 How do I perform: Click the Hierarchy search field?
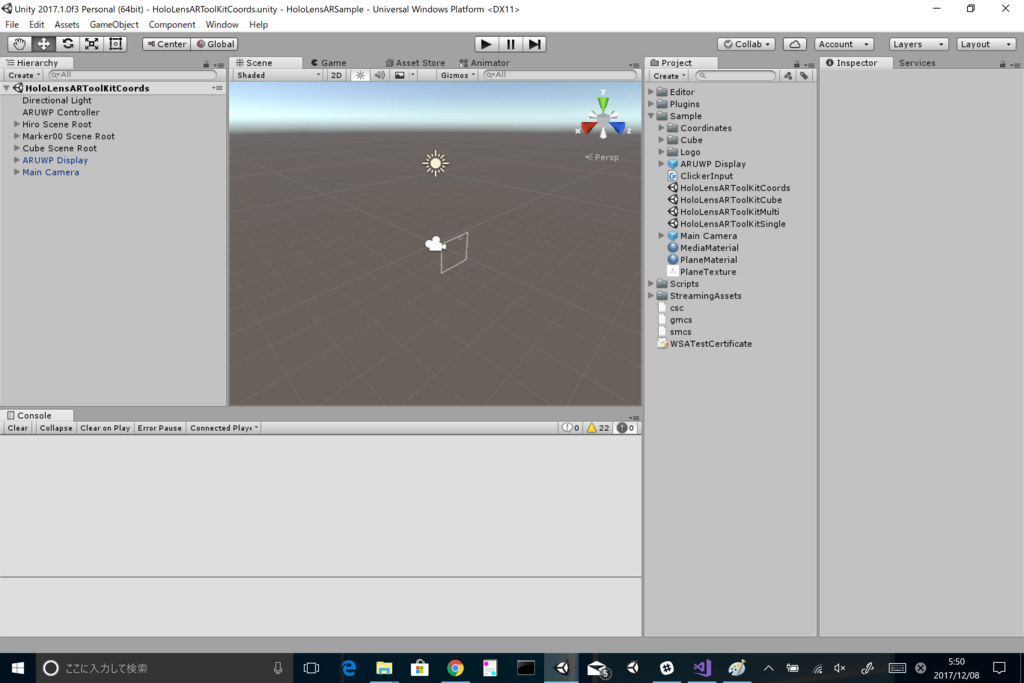pos(133,75)
